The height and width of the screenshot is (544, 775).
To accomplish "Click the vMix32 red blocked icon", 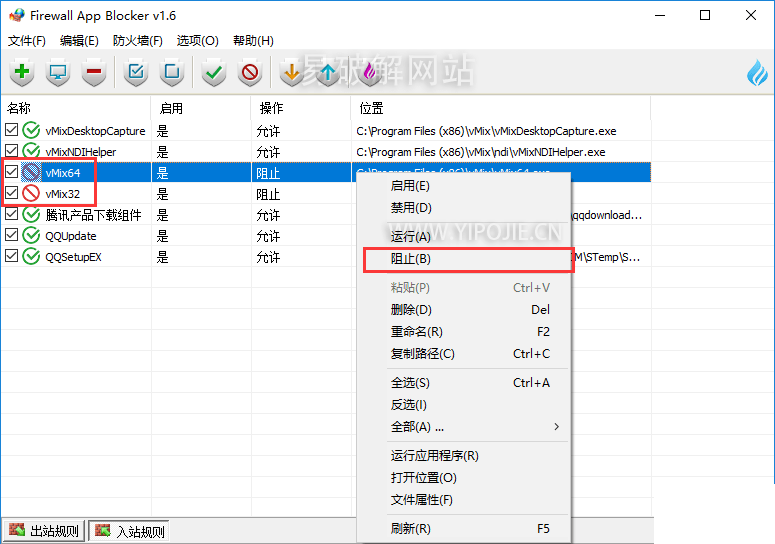I will pyautogui.click(x=32, y=193).
